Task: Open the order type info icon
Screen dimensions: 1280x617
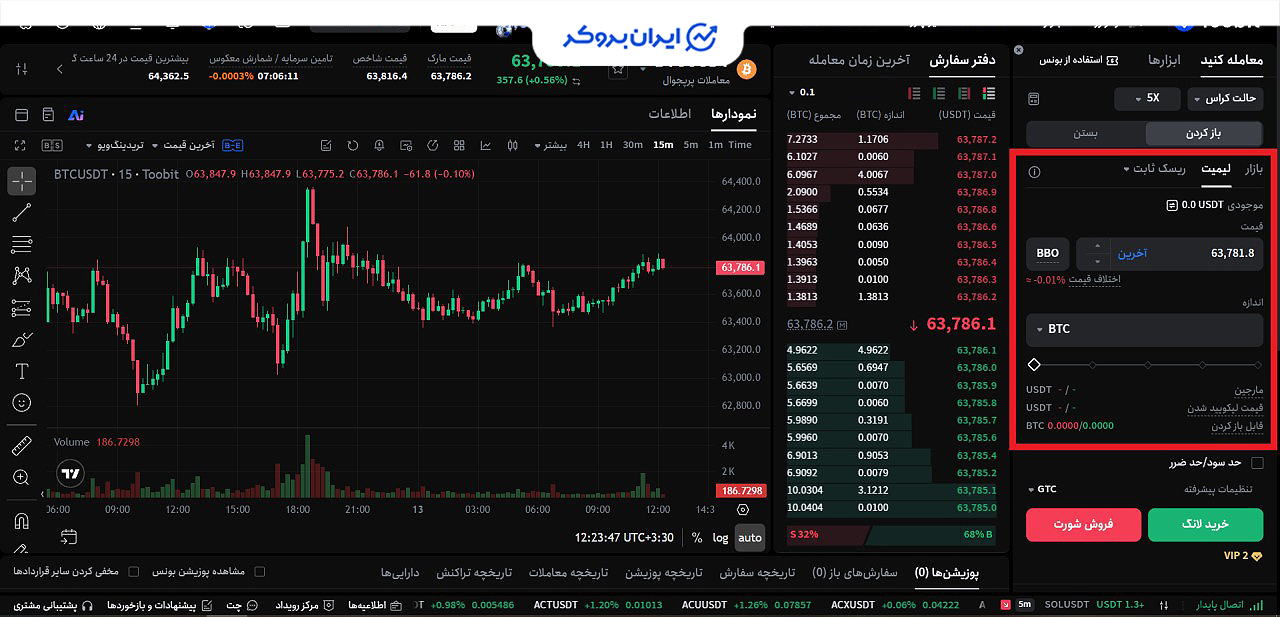Action: click(1035, 171)
